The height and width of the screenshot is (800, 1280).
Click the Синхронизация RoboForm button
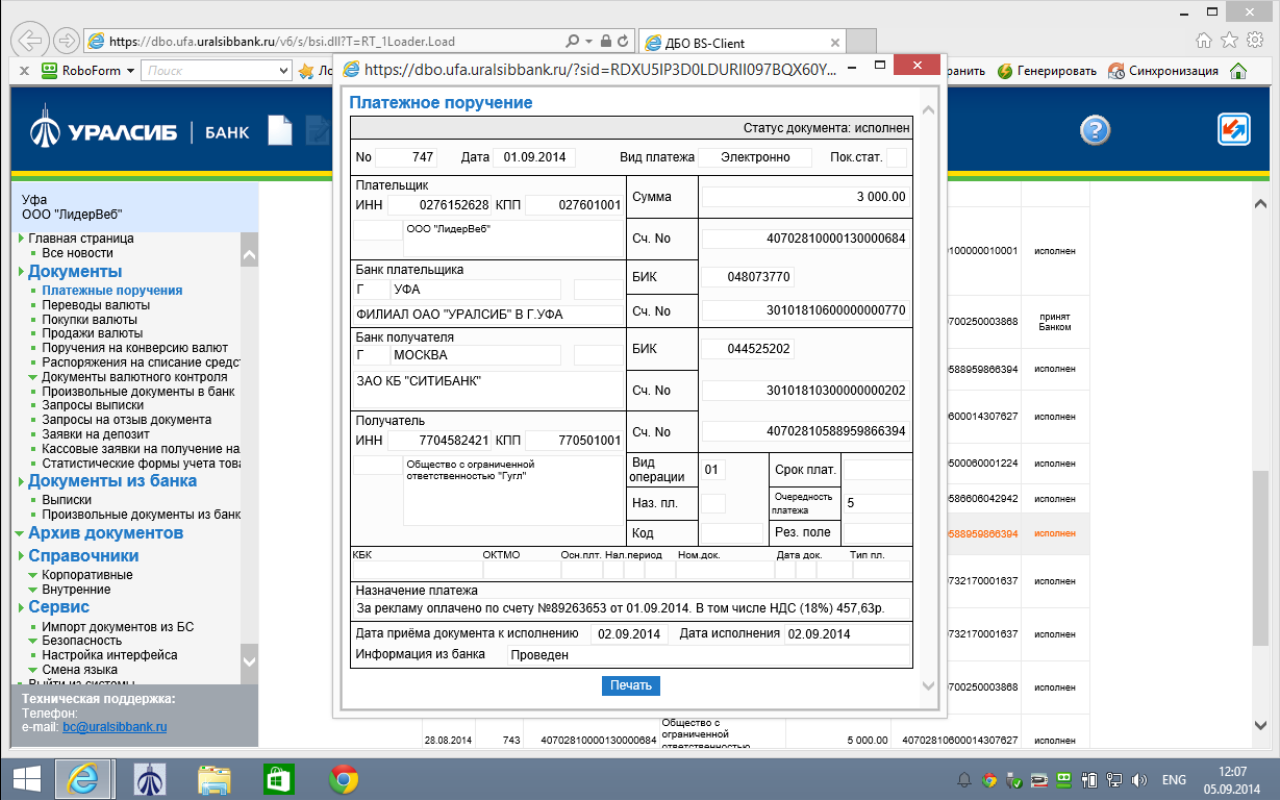click(x=1163, y=71)
